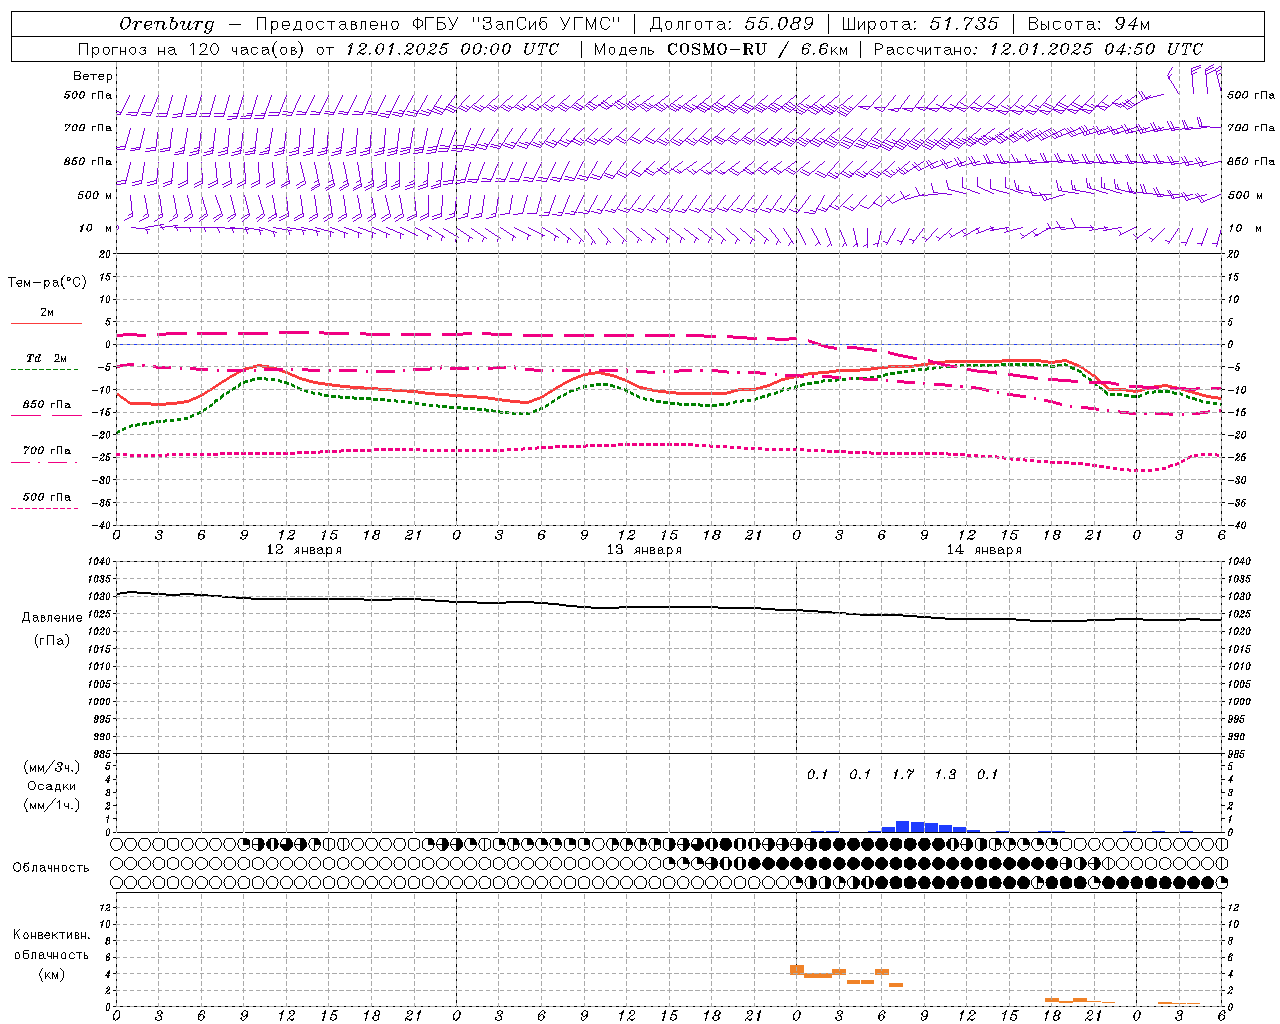Select the provider text "ФГБУ ЗапСиб УГМС"
Viewport: 1280px width, 1024px height.
click(x=517, y=24)
